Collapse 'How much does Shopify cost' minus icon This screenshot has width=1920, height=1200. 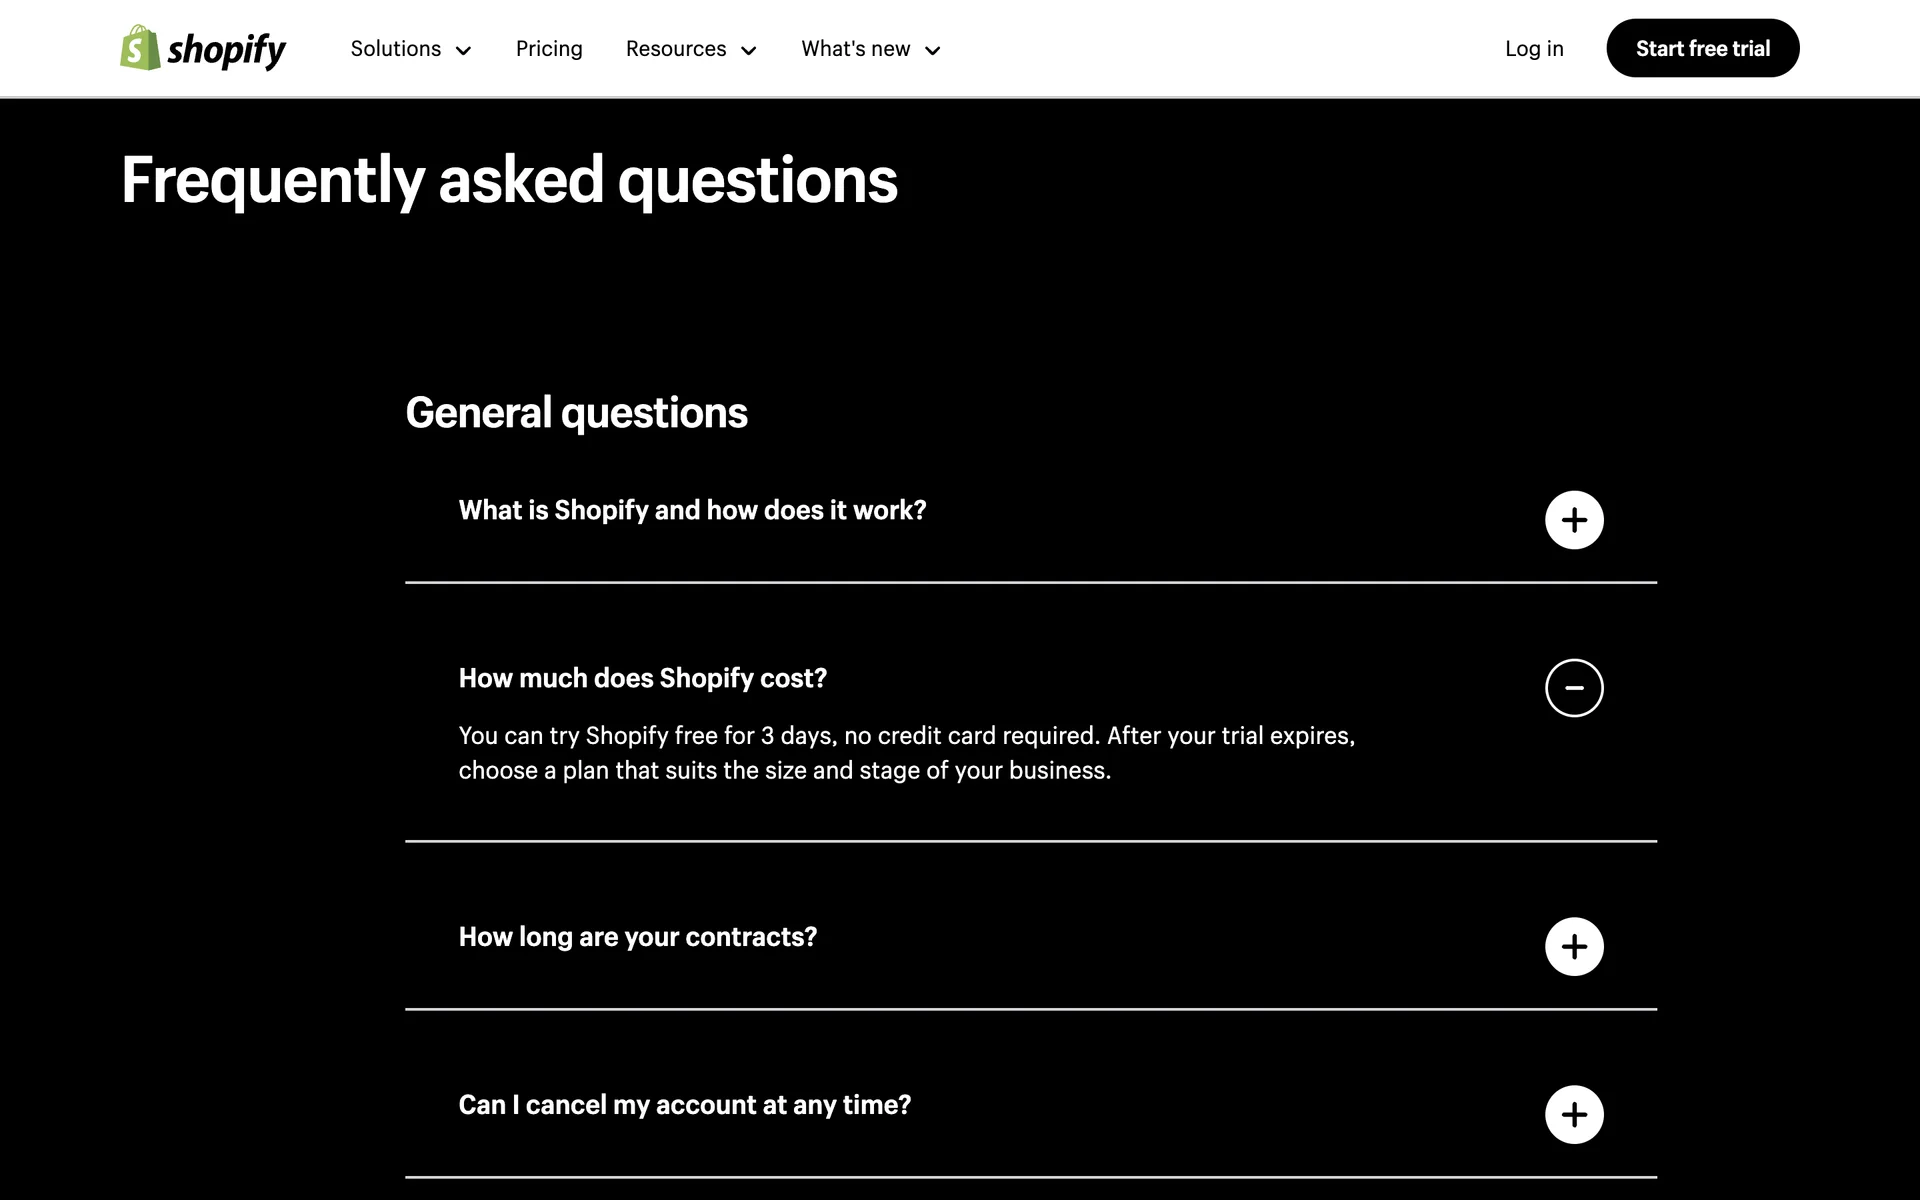coord(1574,688)
